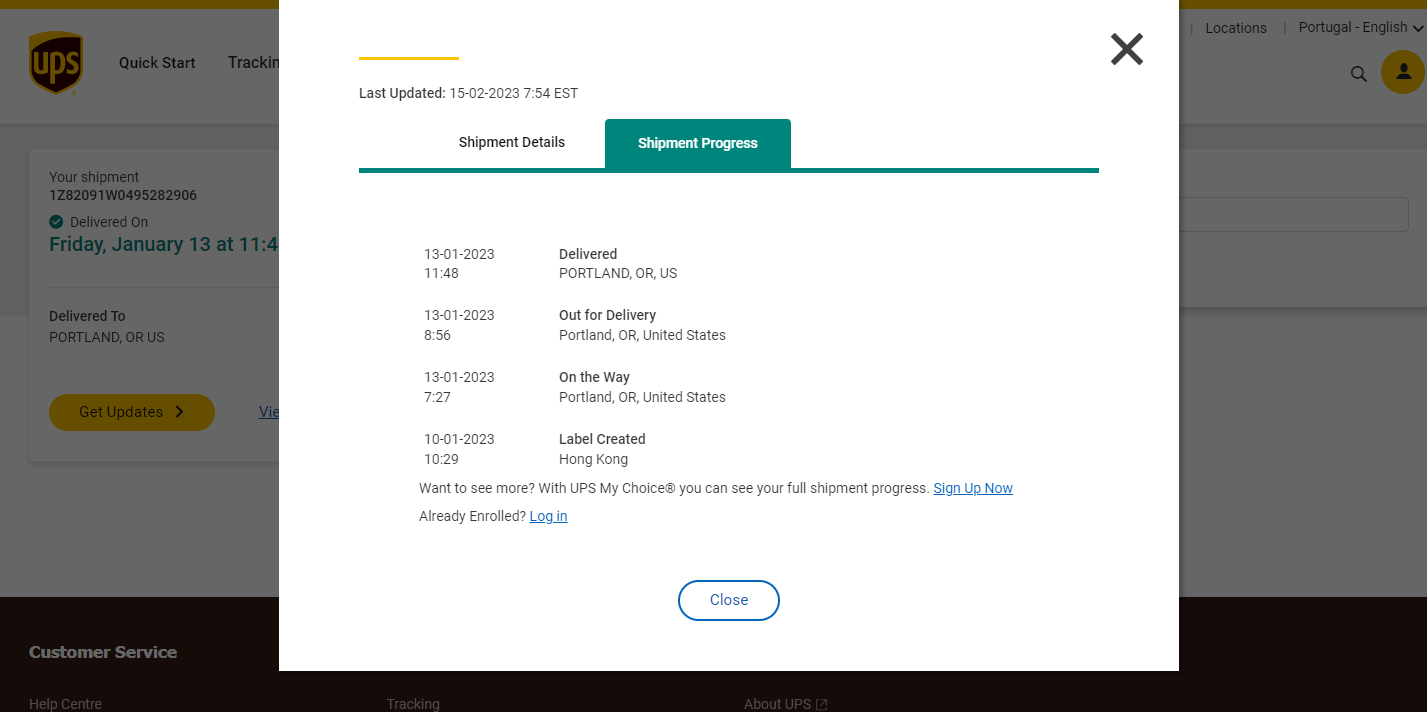1427x712 pixels.
Task: Open the user profile icon
Action: coord(1403,72)
